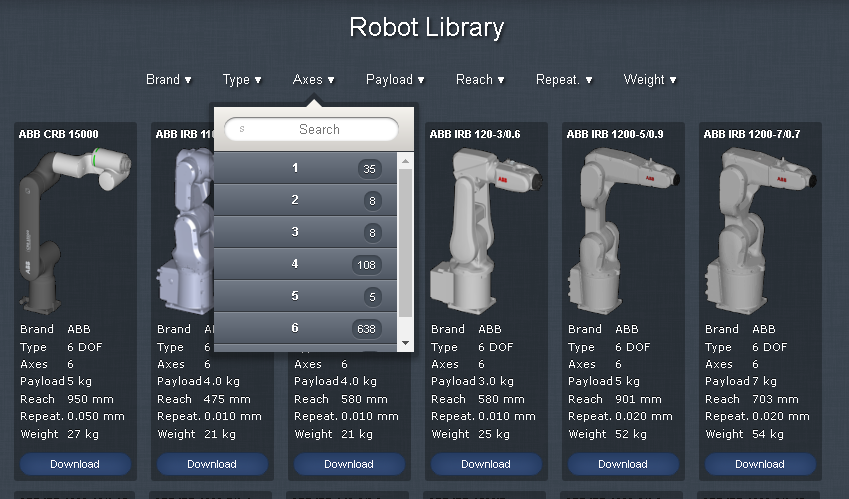Select axes option 5 in the list

(305, 296)
